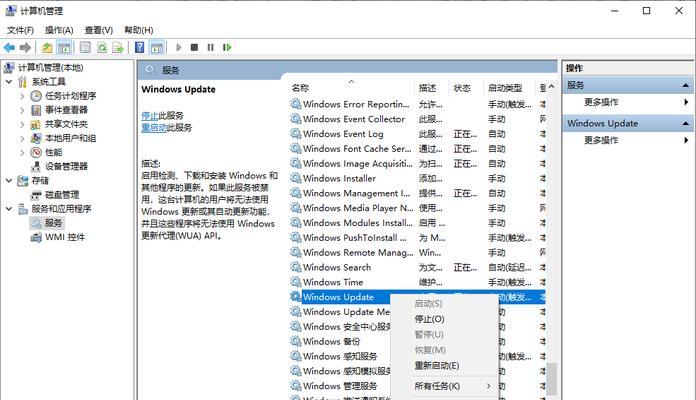696x400 pixels.
Task: Select 性能 icon in tree
Action: (36, 152)
